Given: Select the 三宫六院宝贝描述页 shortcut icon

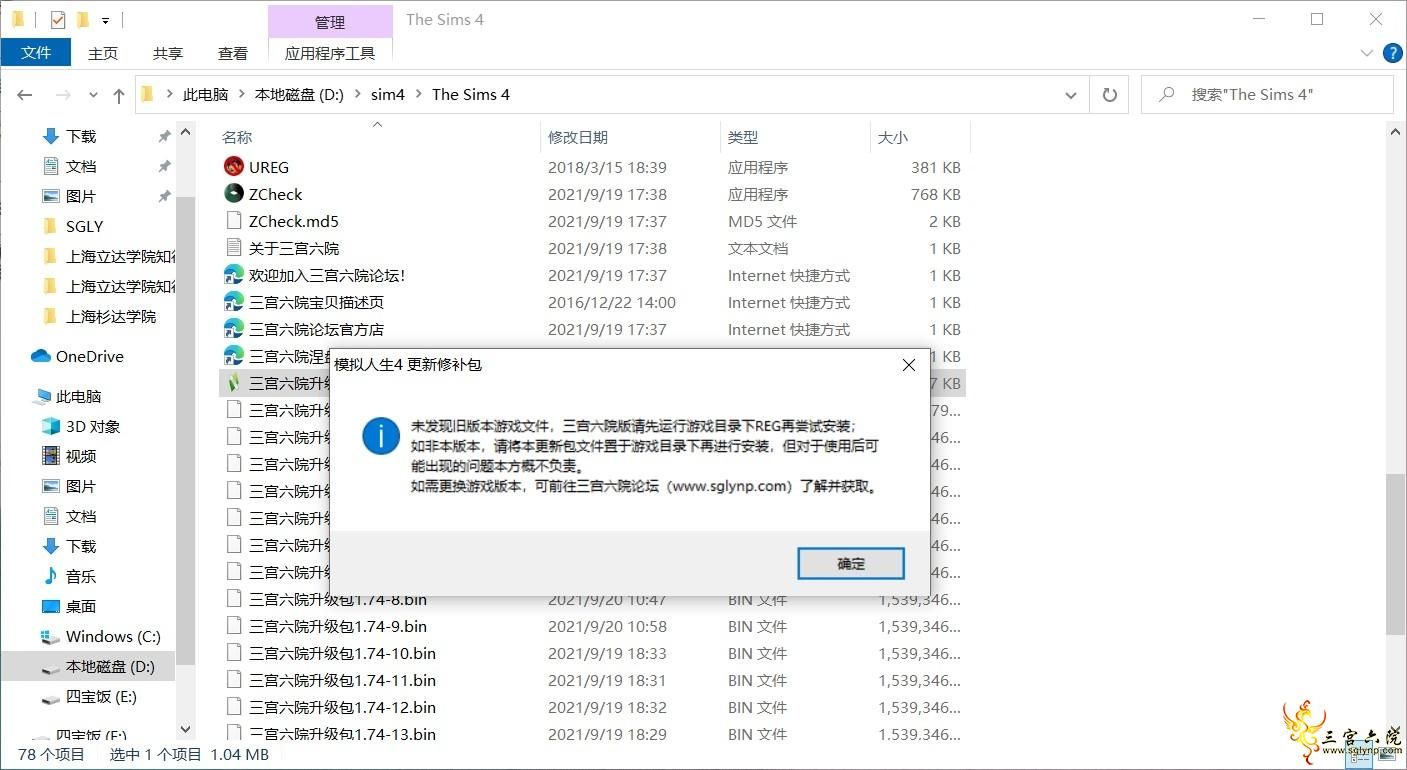Looking at the screenshot, I should pyautogui.click(x=234, y=302).
